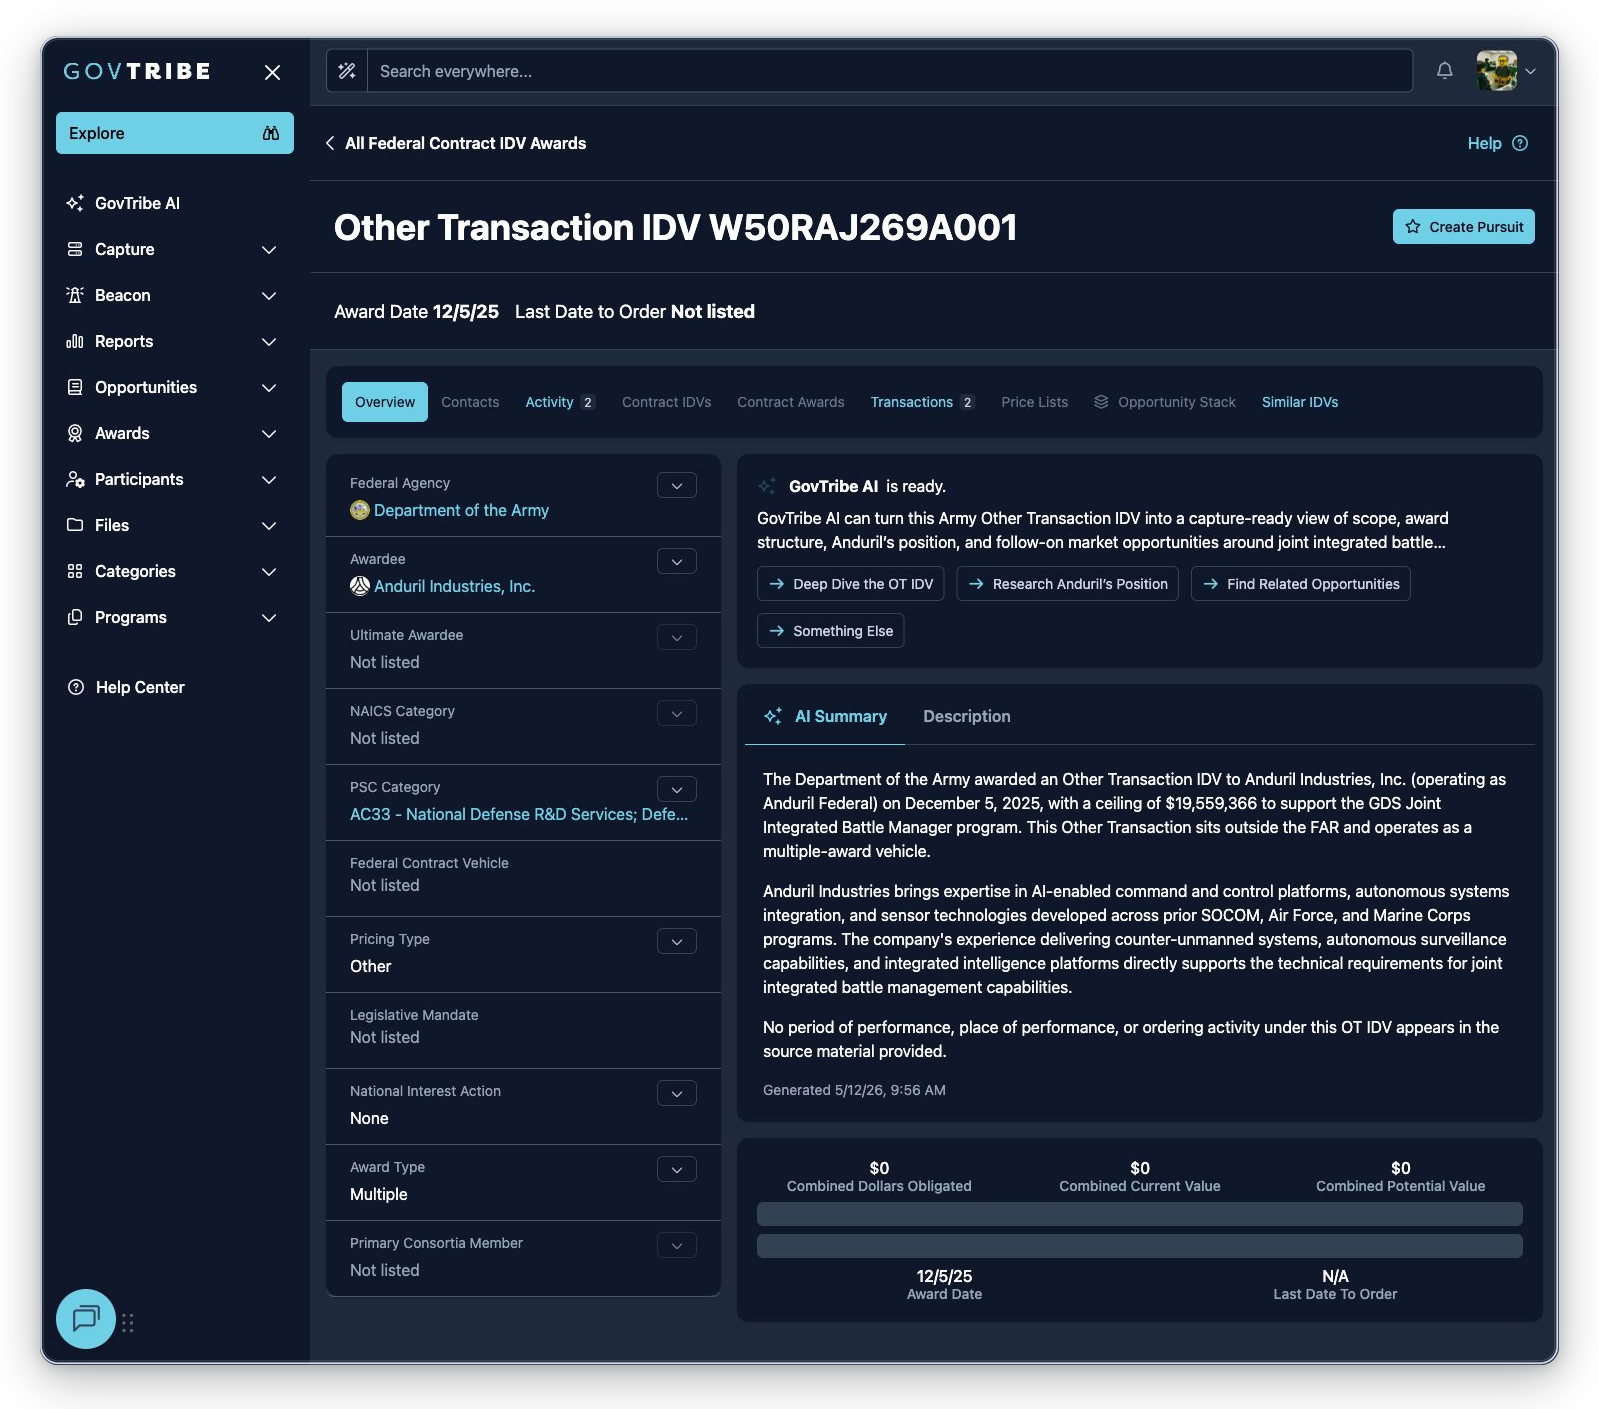This screenshot has width=1599, height=1409.
Task: Click Research Anduril's Position
Action: 1067,584
